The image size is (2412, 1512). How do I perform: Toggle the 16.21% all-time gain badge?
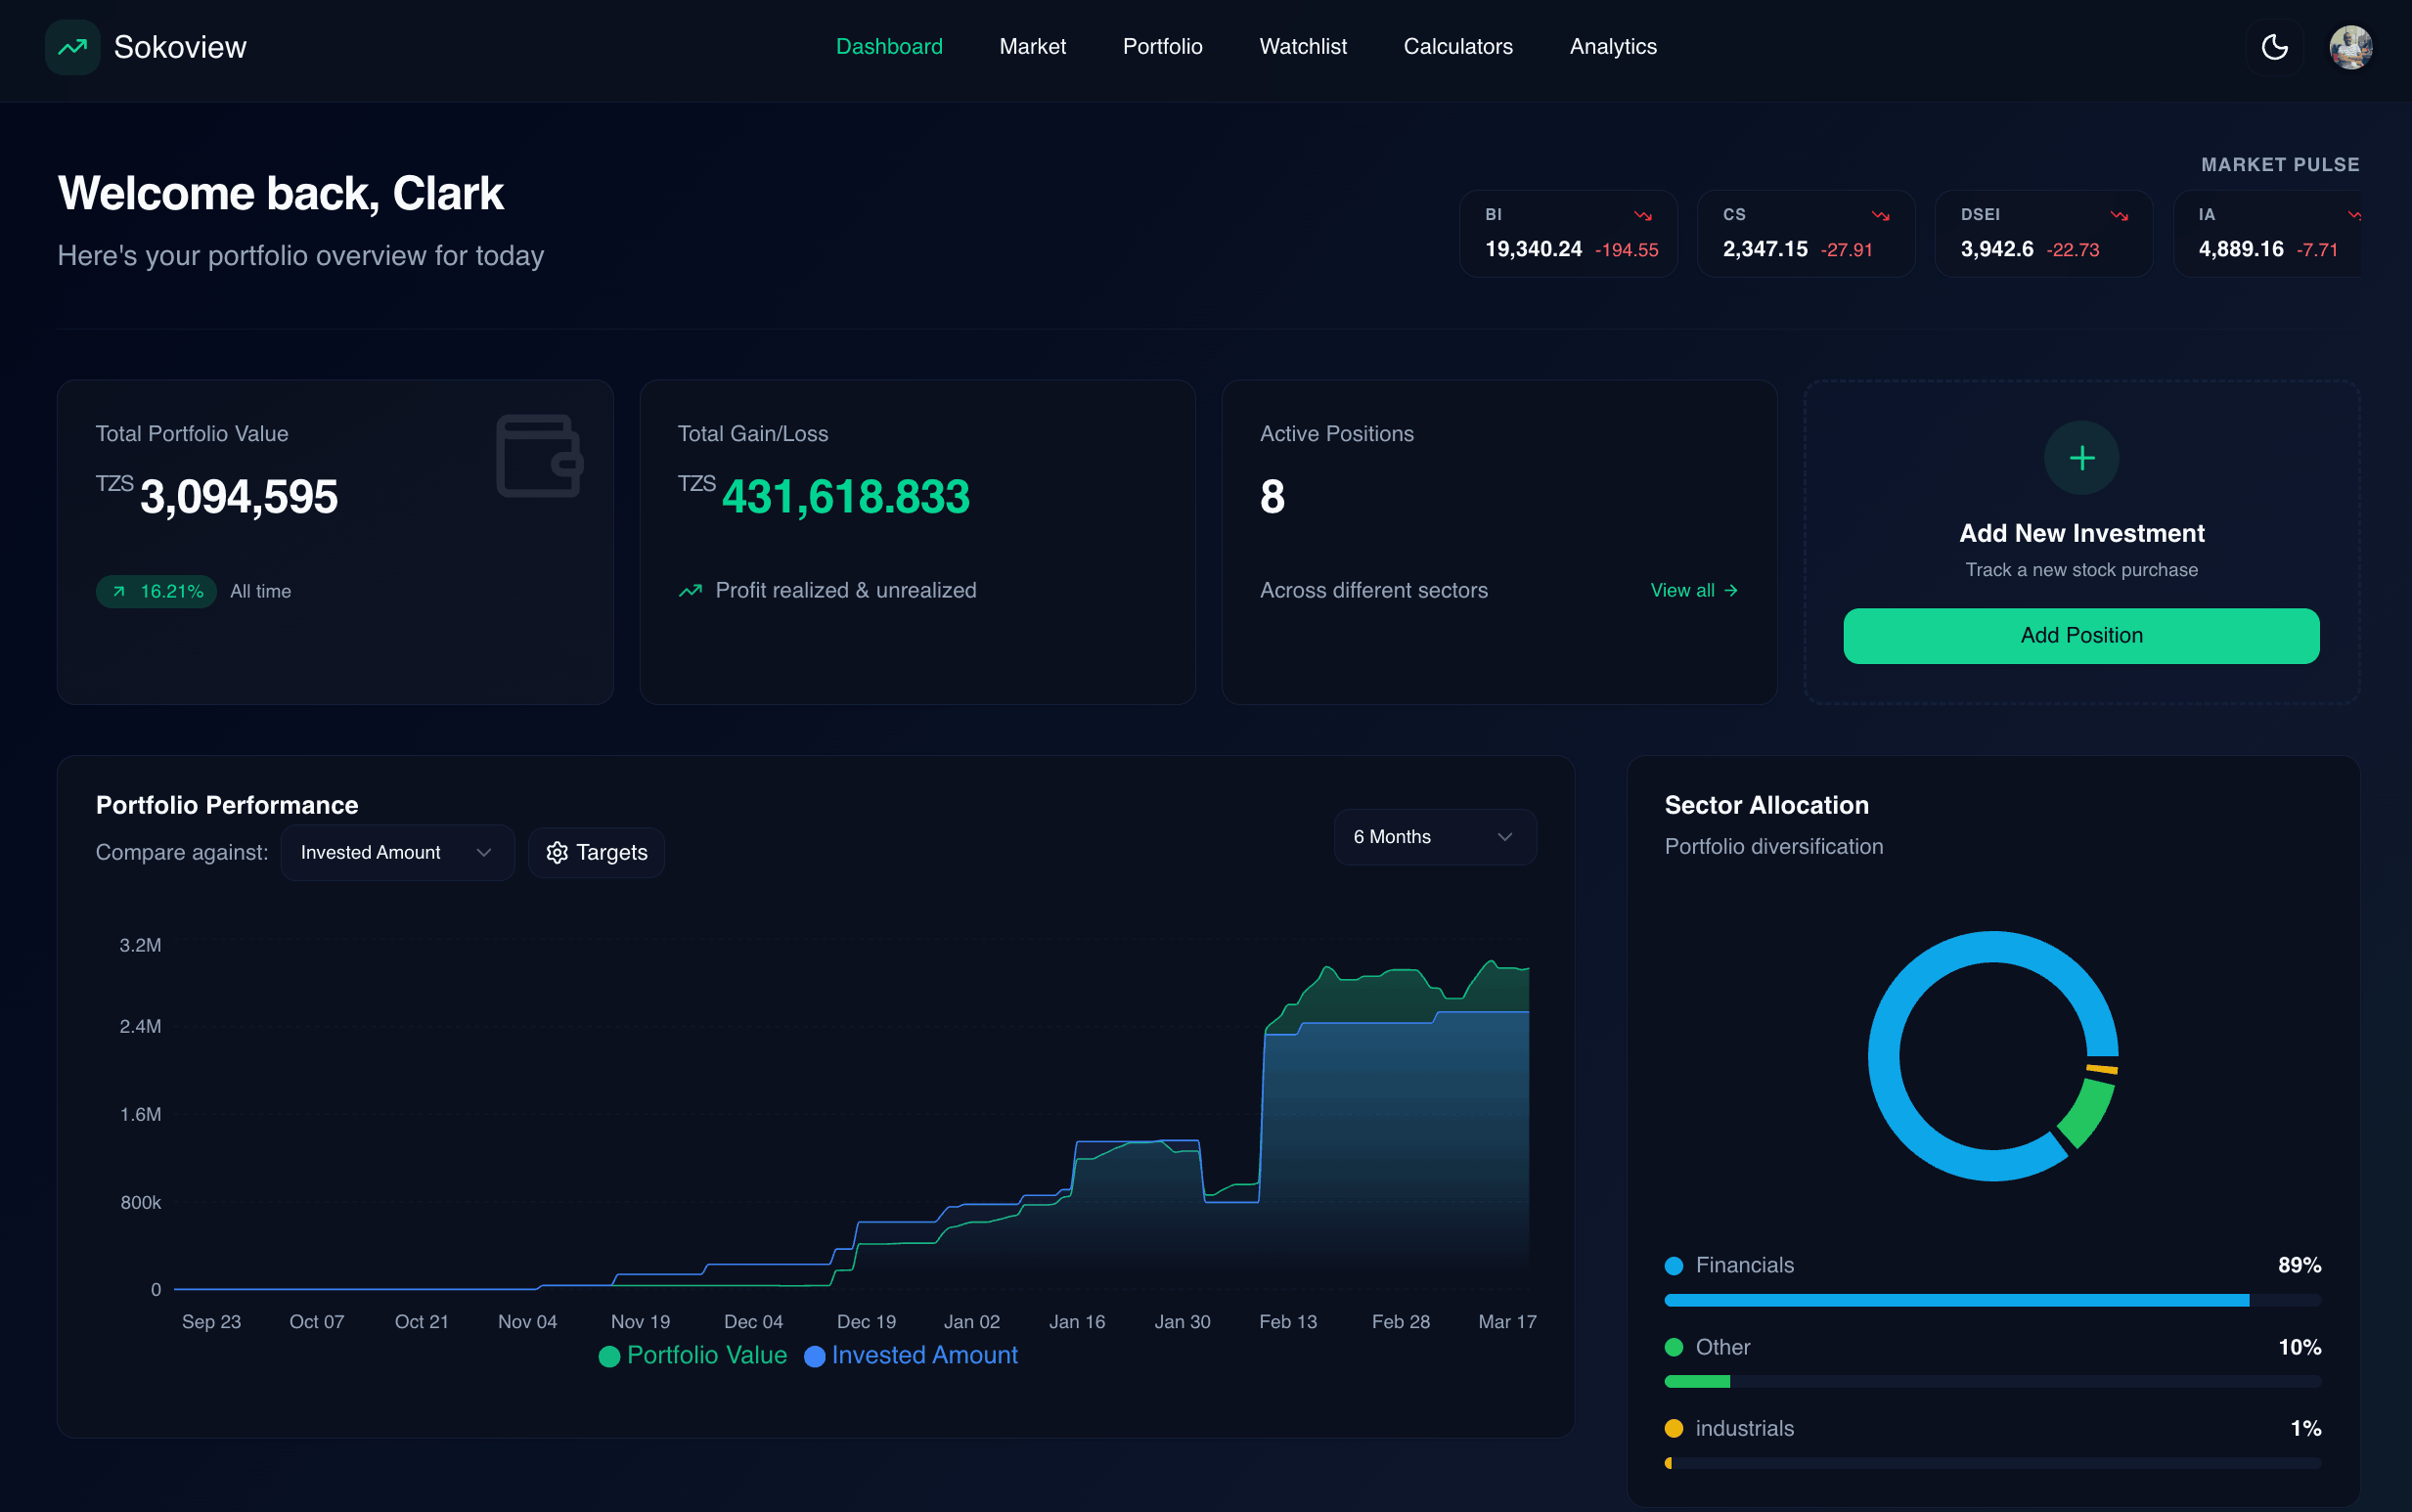(156, 591)
